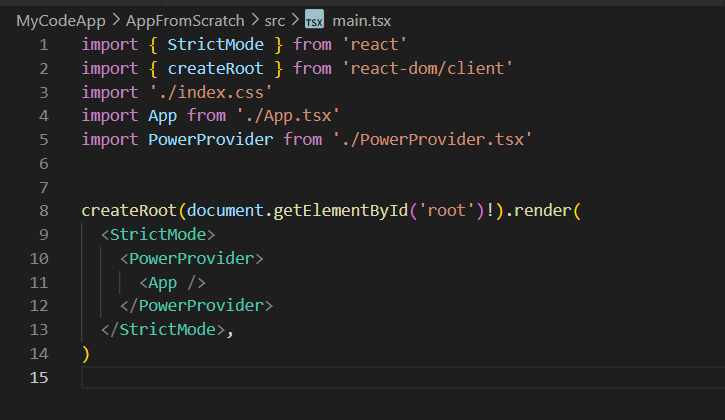This screenshot has height=420, width=725.
Task: Click the closing </PowerProvider> tag
Action: coord(196,306)
